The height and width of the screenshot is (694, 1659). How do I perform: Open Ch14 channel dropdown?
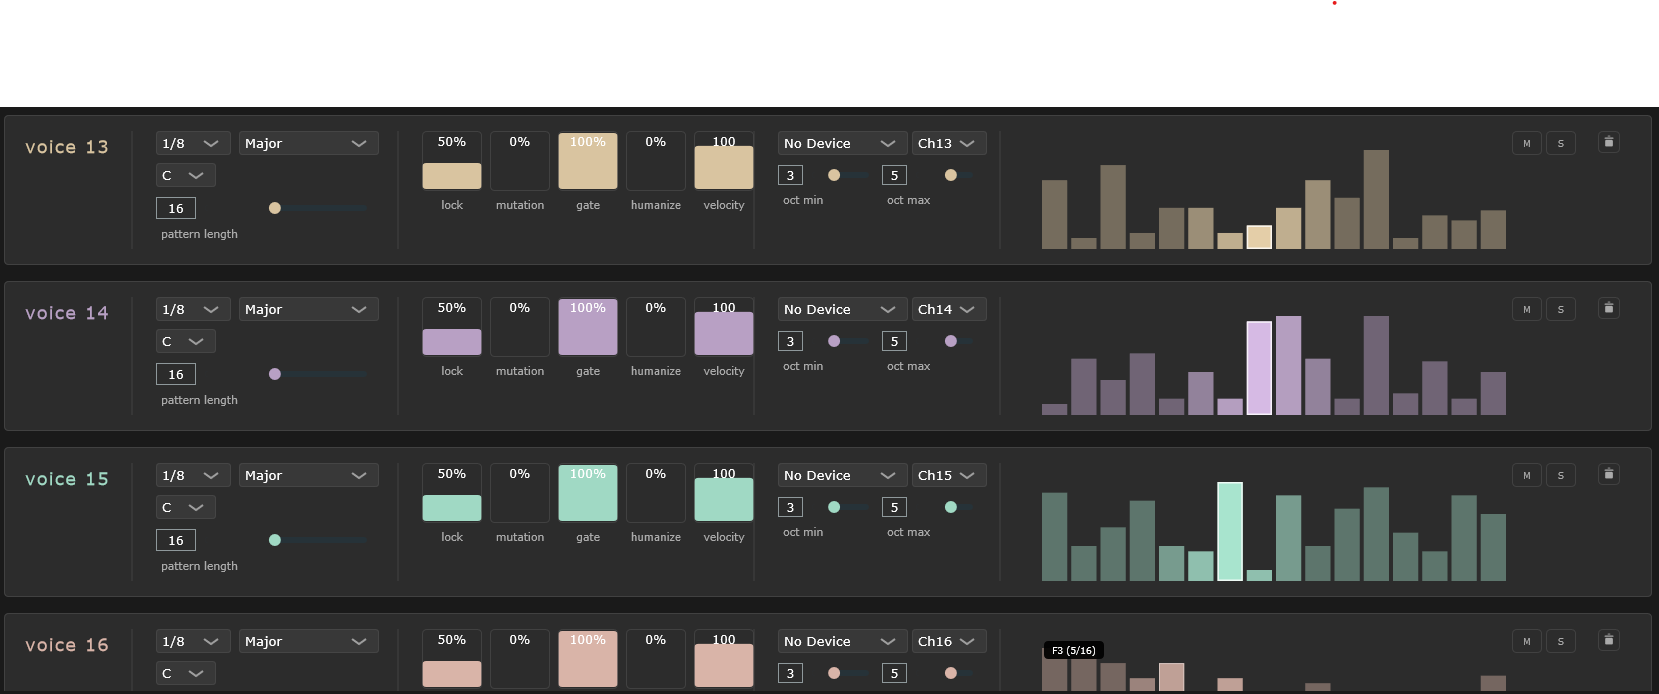[x=949, y=309]
